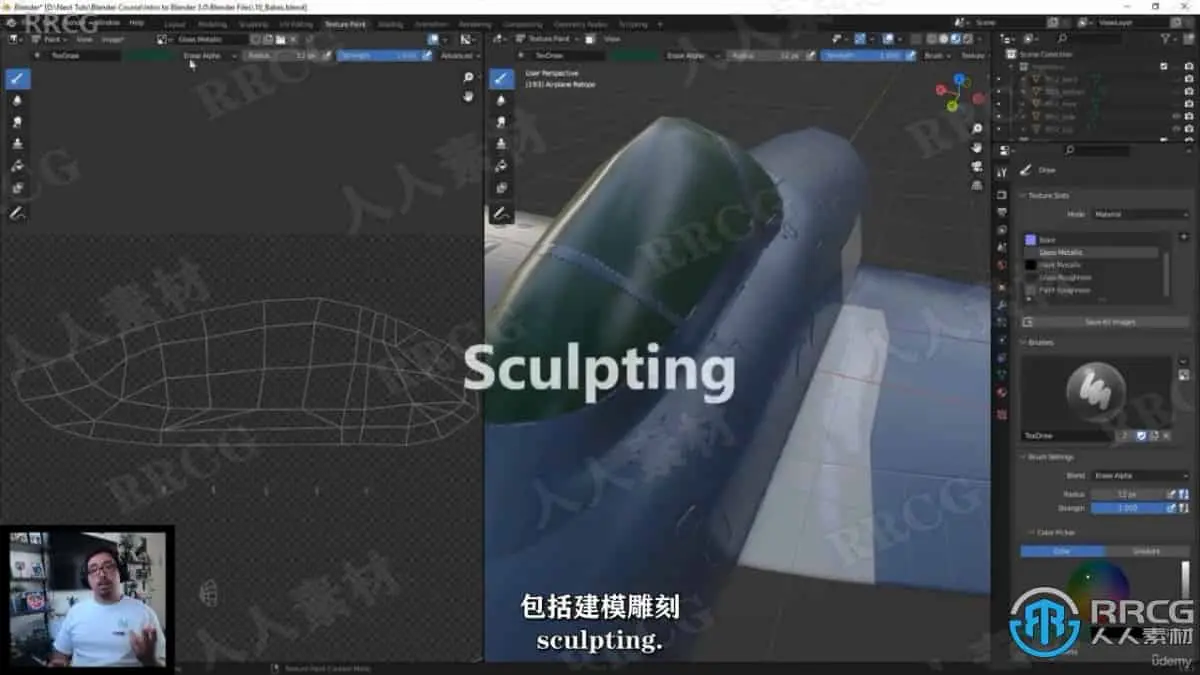Select the Draw brush tool in image editor toolbar

click(18, 79)
